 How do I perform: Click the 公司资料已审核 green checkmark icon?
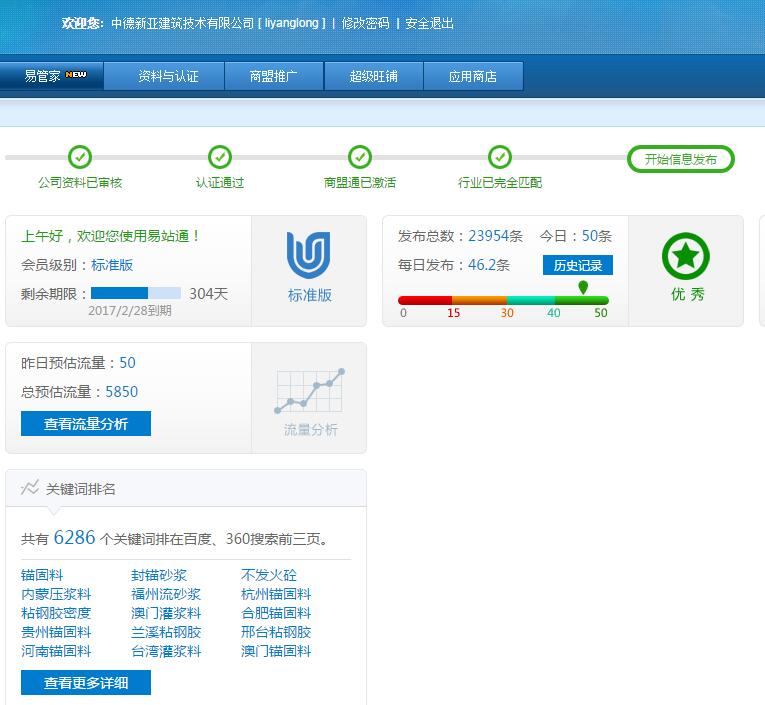tap(80, 157)
